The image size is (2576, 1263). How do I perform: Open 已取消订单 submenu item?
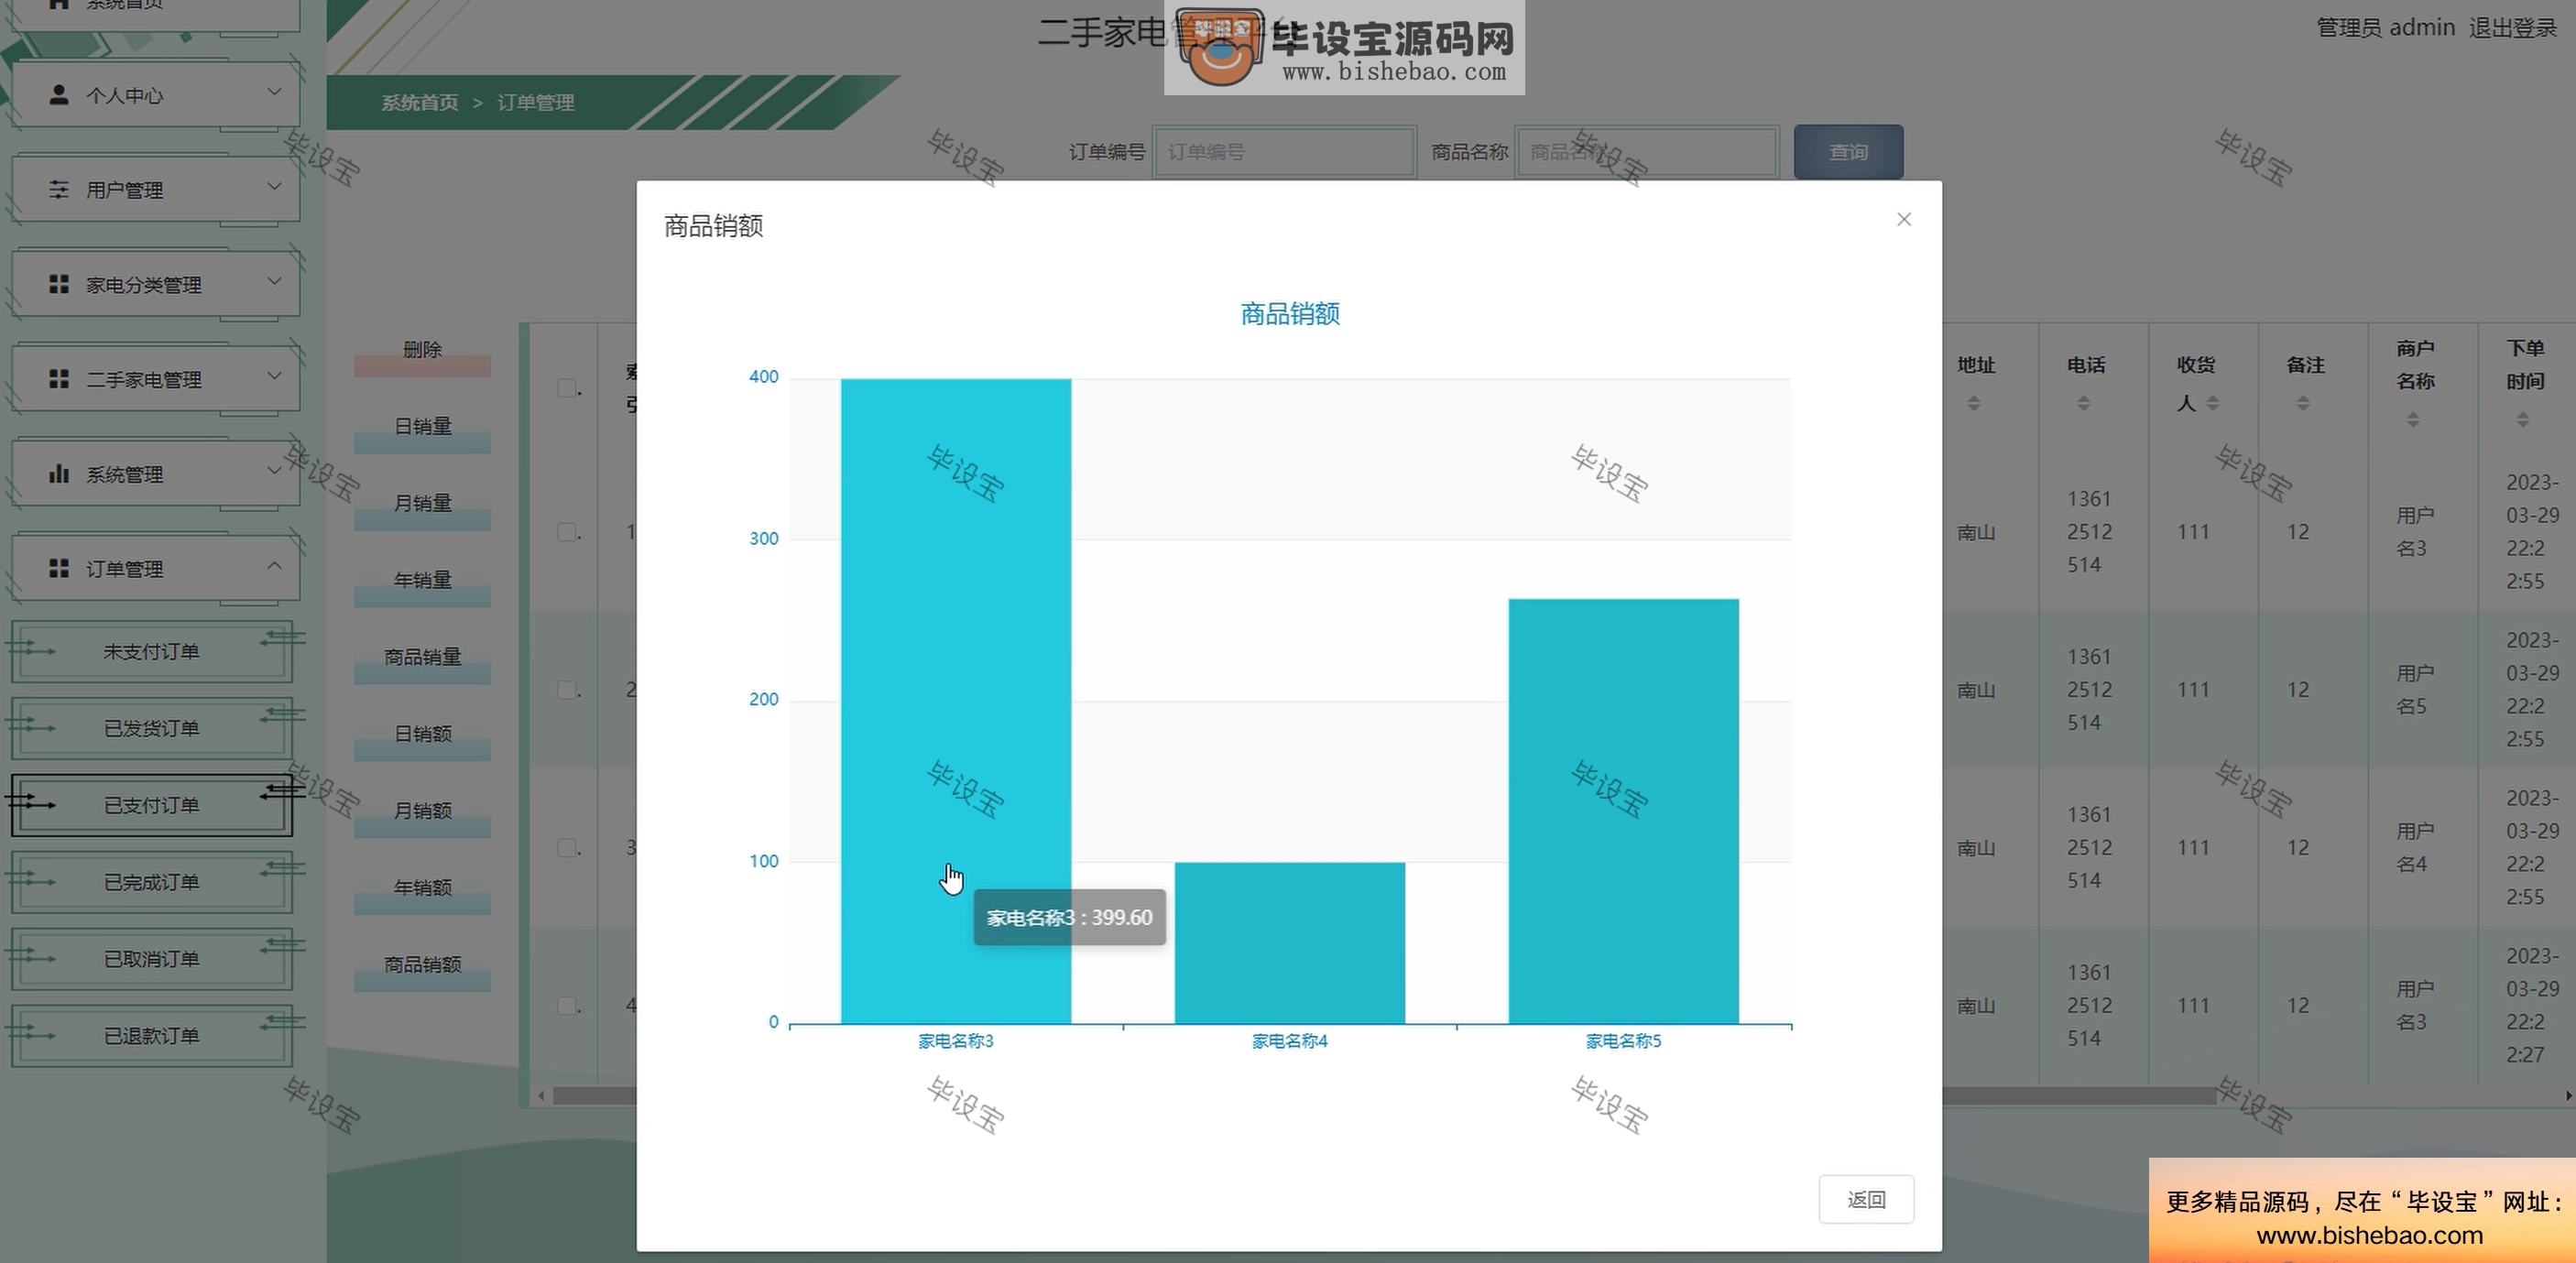coord(152,959)
